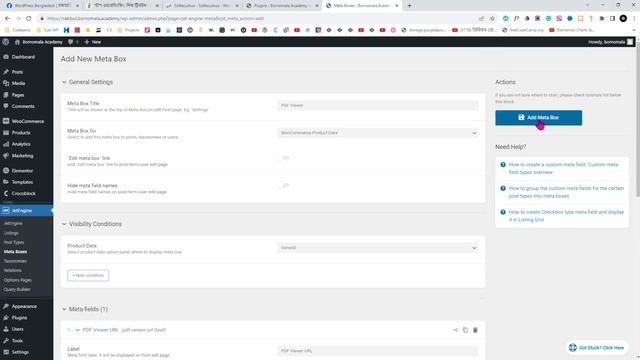Collapse the Meta fields (1) section
Viewport: 640px width, 360px height.
coord(64,309)
